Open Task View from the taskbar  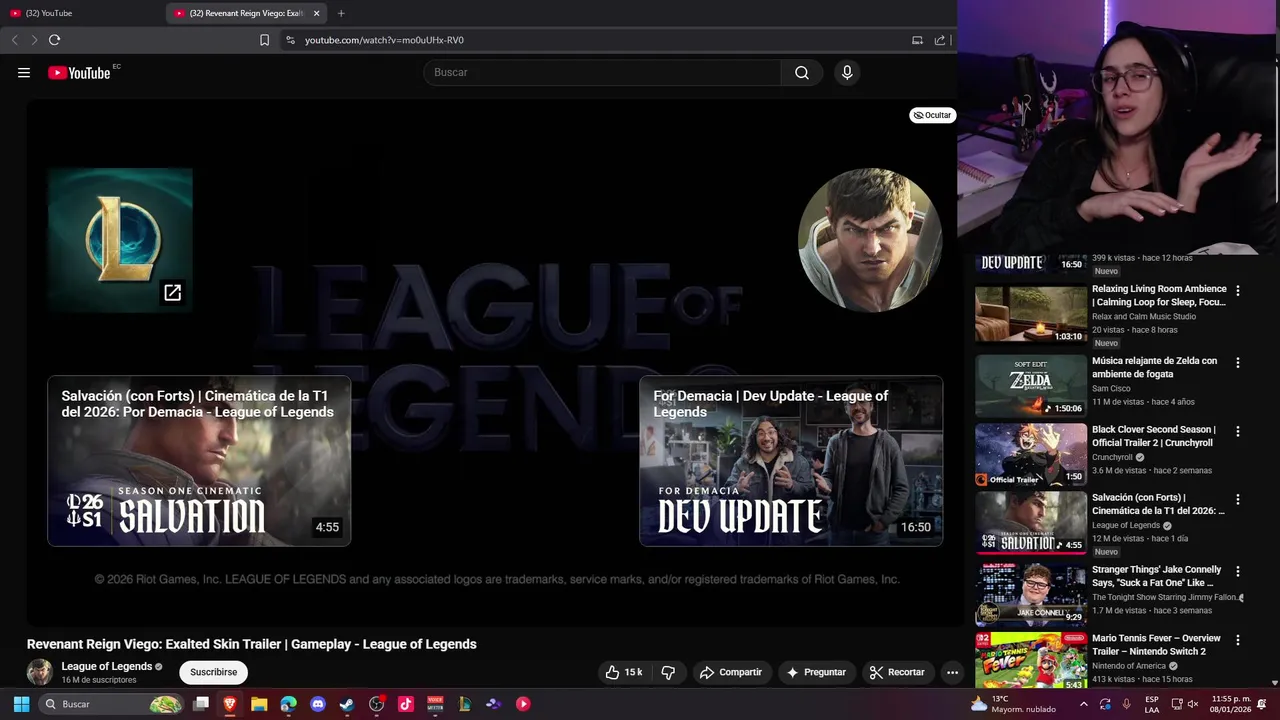coord(201,704)
